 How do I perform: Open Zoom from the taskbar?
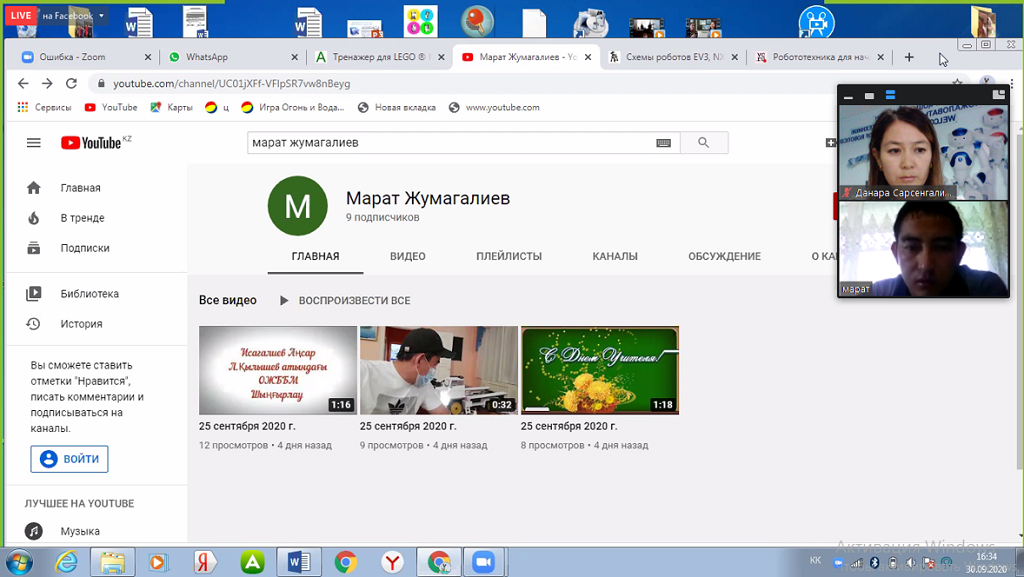[483, 562]
